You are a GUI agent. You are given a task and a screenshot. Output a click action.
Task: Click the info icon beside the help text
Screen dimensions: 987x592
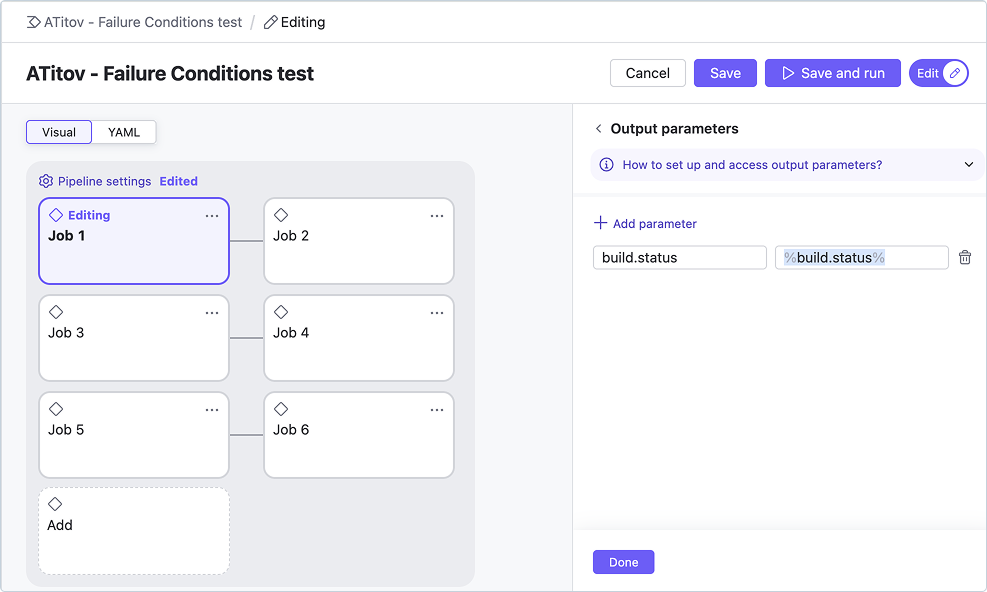pyautogui.click(x=606, y=165)
